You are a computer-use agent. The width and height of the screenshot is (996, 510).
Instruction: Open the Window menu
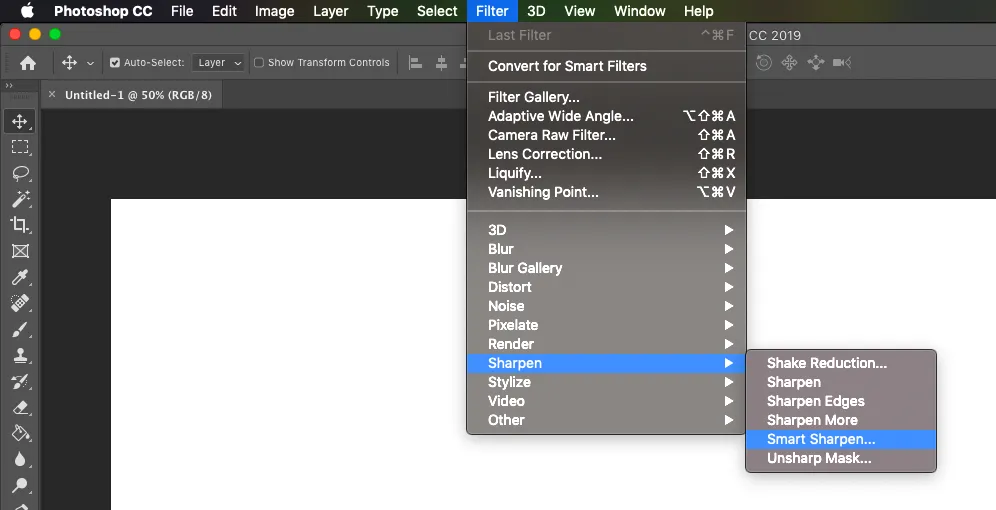coord(640,11)
